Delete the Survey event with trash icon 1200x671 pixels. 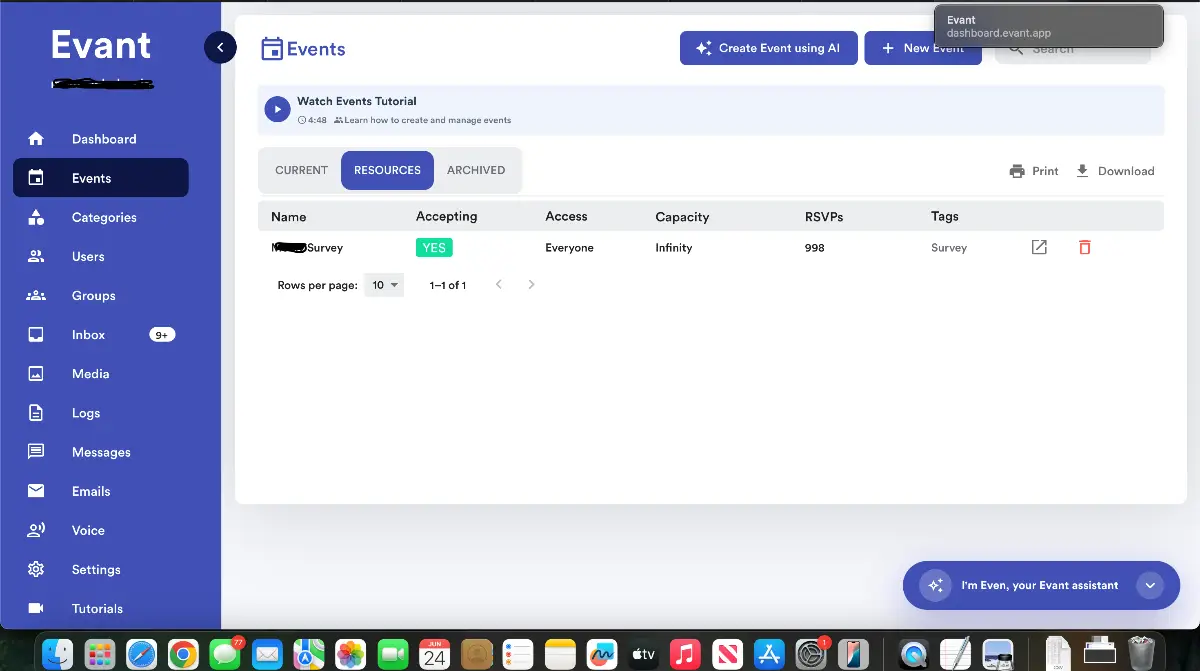1085,247
